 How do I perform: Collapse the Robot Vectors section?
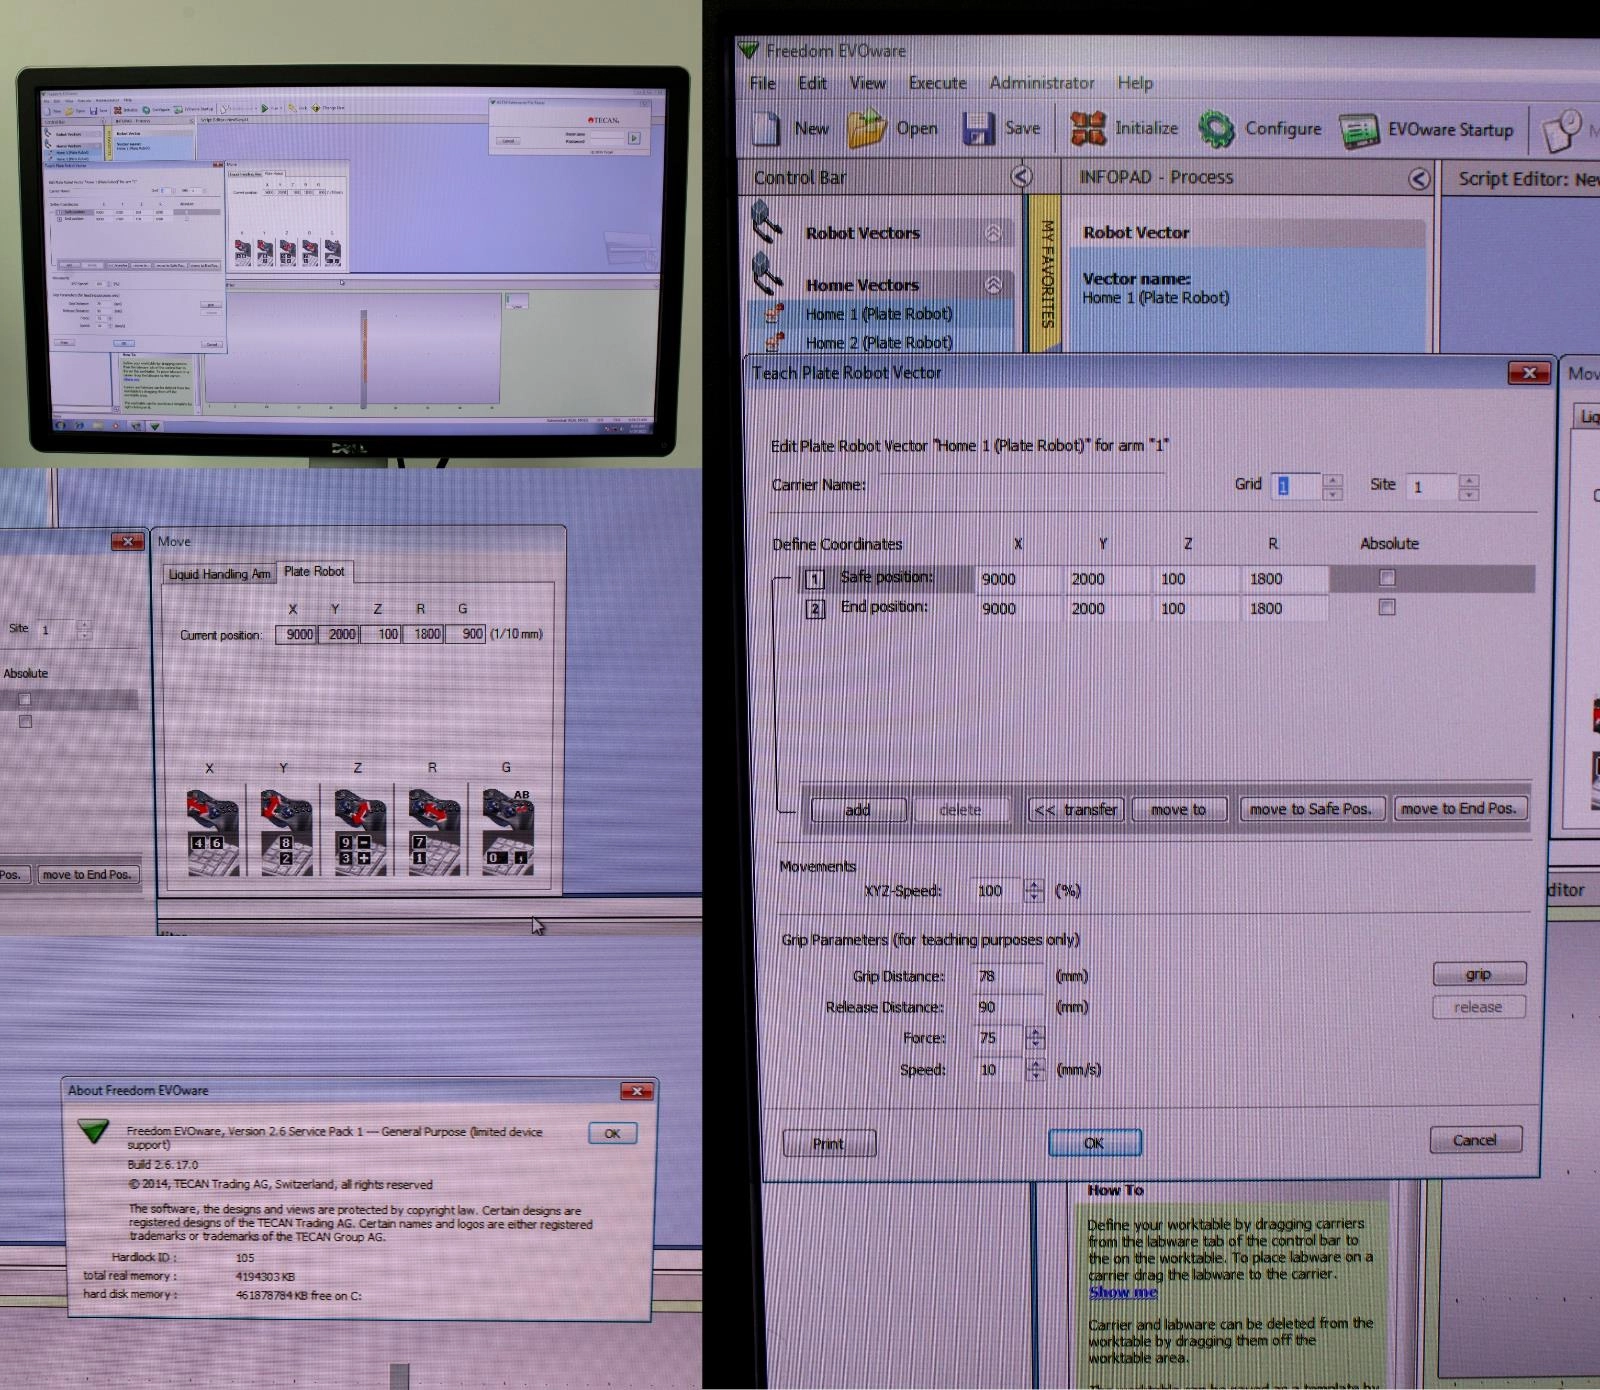tap(993, 233)
